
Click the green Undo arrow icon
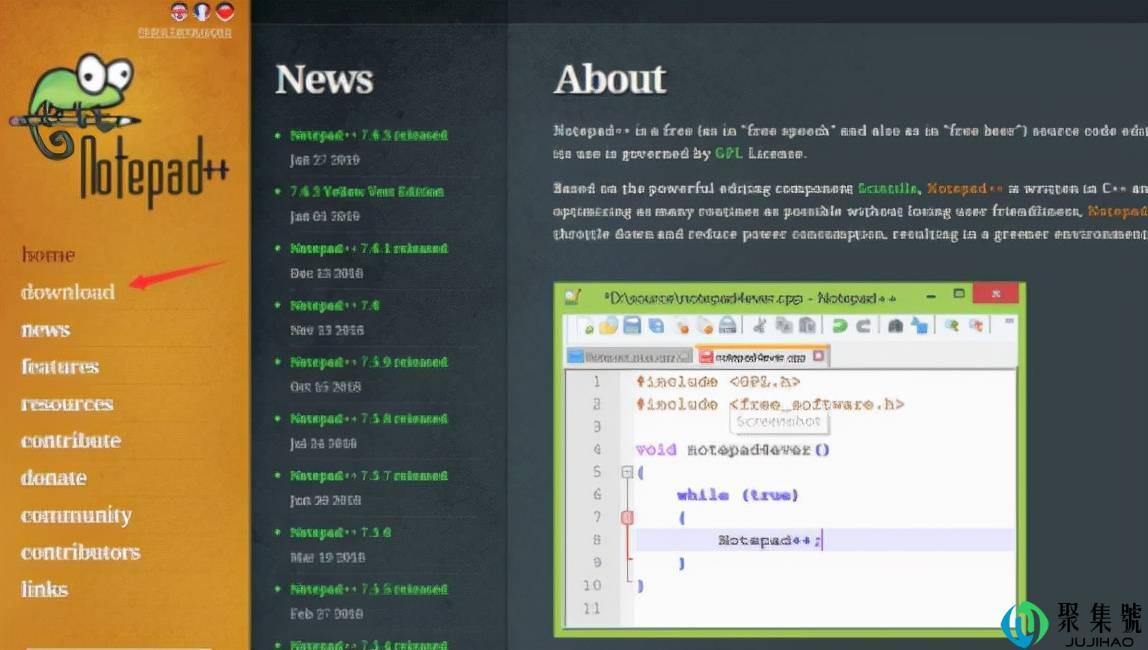[840, 325]
